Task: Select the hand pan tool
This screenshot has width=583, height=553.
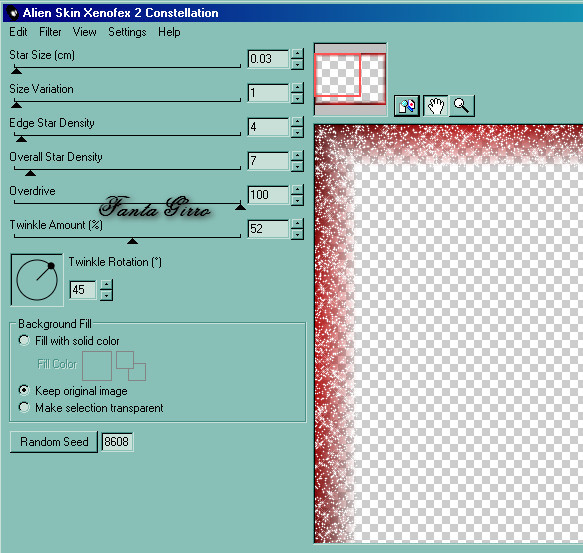Action: (435, 106)
